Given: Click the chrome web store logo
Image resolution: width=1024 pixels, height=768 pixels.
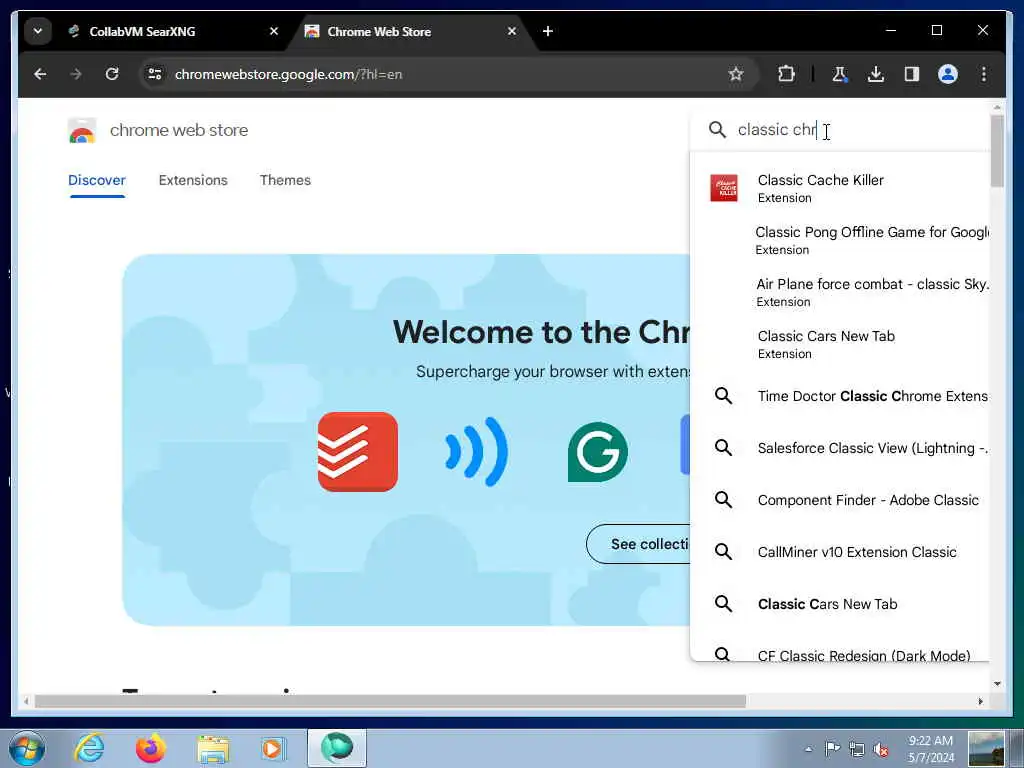Looking at the screenshot, I should click(158, 131).
